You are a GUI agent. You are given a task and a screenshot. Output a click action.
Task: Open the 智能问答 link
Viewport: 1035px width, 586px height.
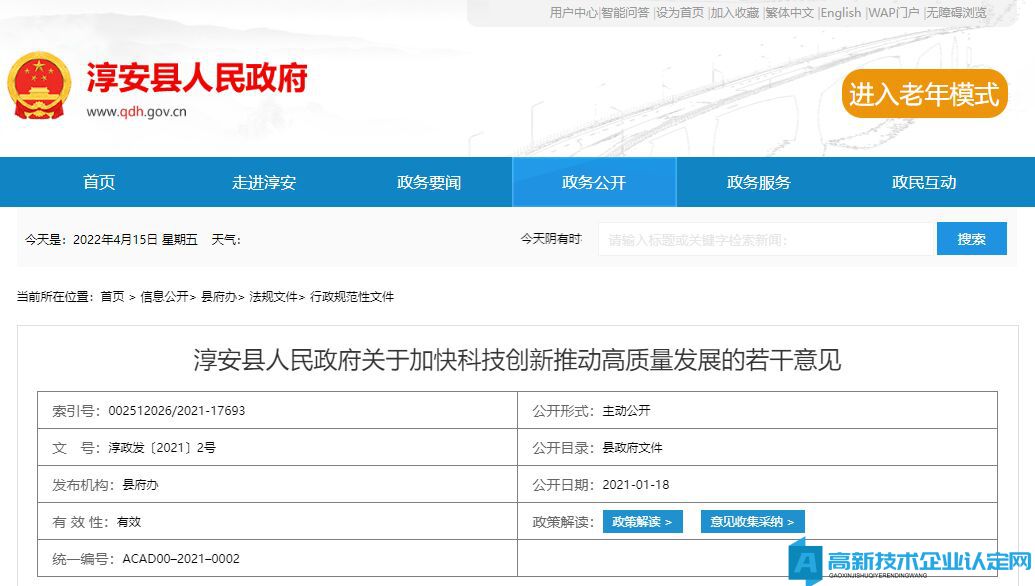625,13
